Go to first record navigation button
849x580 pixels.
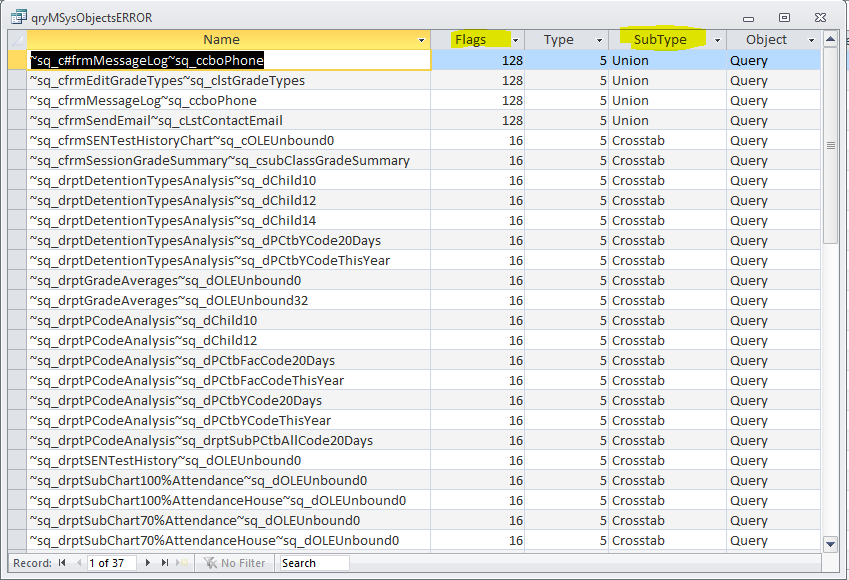tap(62, 563)
